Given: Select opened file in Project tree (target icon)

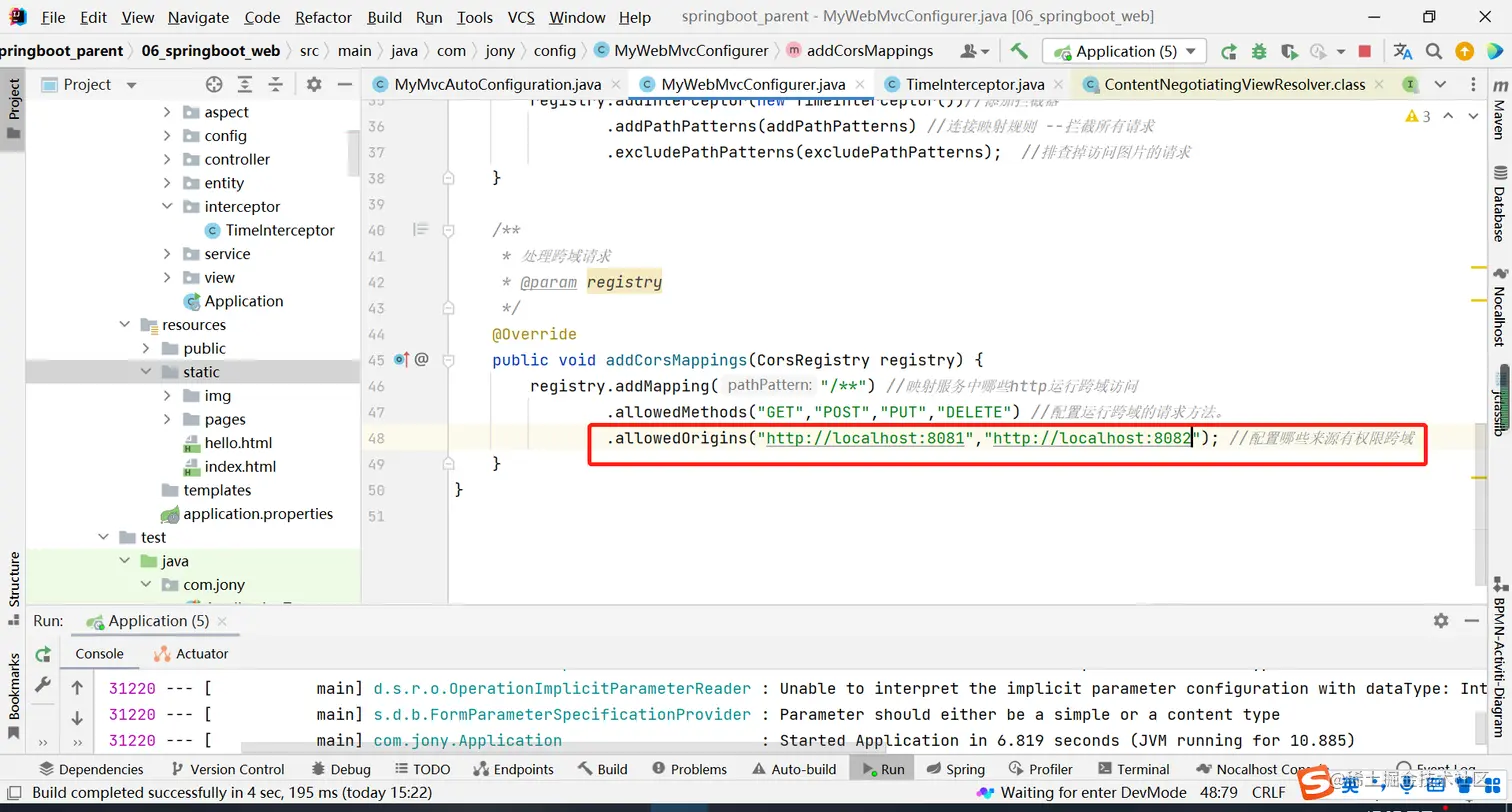Looking at the screenshot, I should (214, 85).
